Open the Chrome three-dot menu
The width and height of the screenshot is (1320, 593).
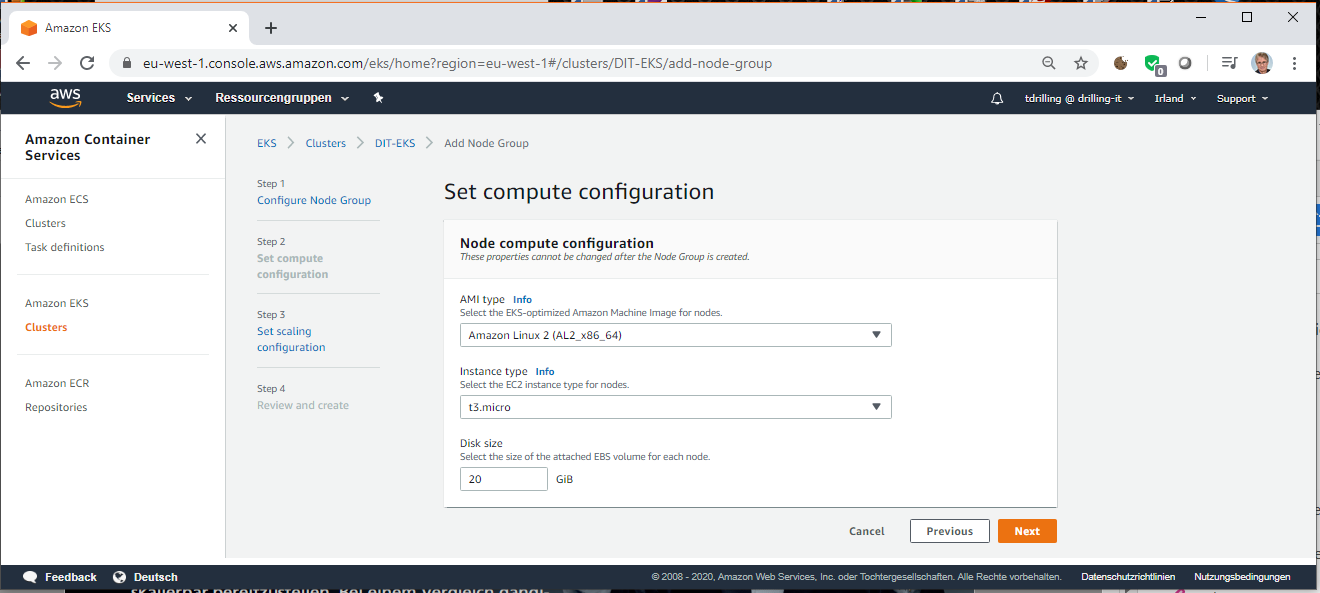pyautogui.click(x=1295, y=63)
